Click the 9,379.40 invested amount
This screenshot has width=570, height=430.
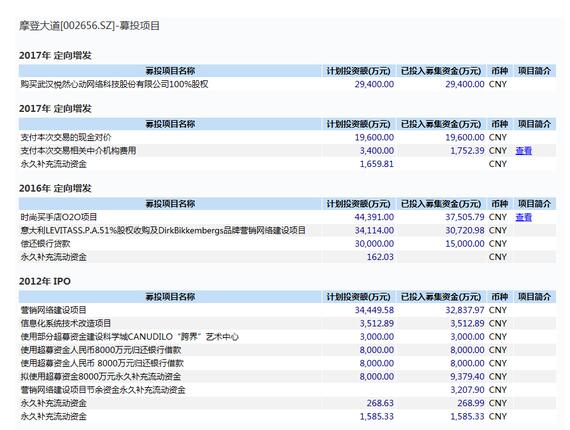point(467,377)
